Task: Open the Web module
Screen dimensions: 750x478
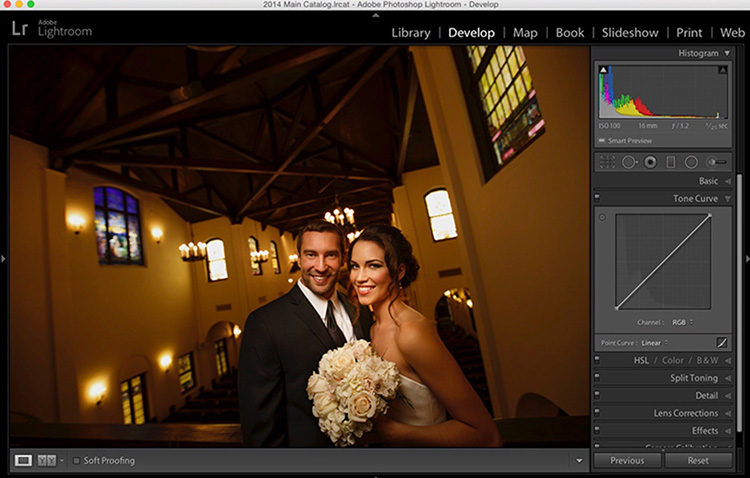Action: point(732,33)
